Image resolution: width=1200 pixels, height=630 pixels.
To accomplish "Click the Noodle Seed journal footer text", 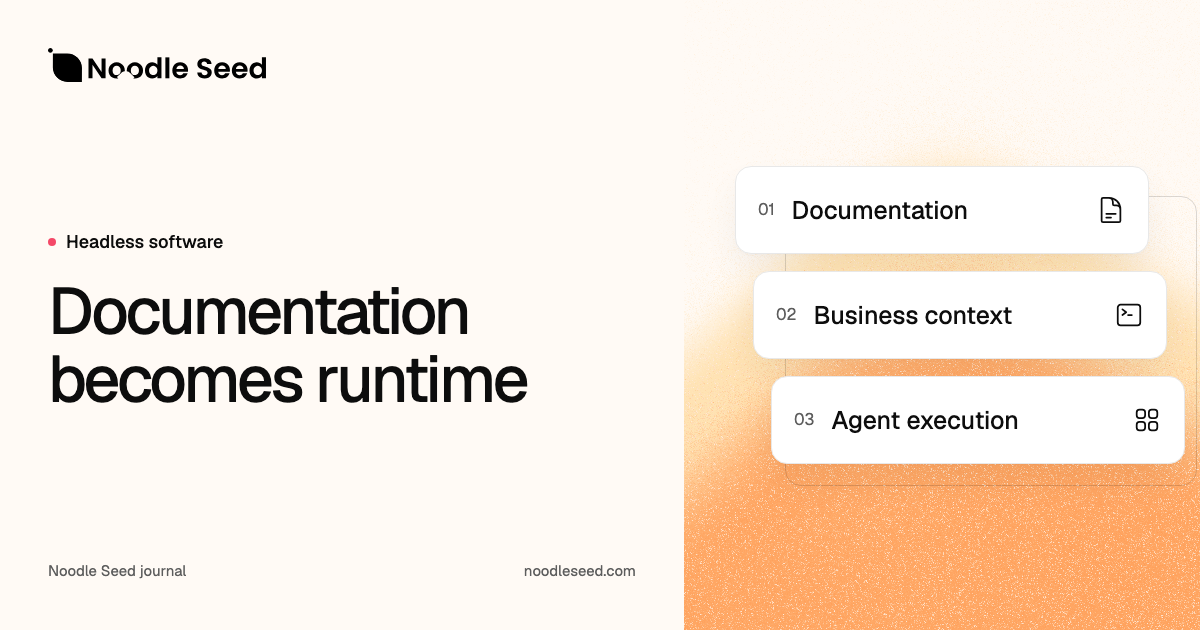I will (117, 571).
